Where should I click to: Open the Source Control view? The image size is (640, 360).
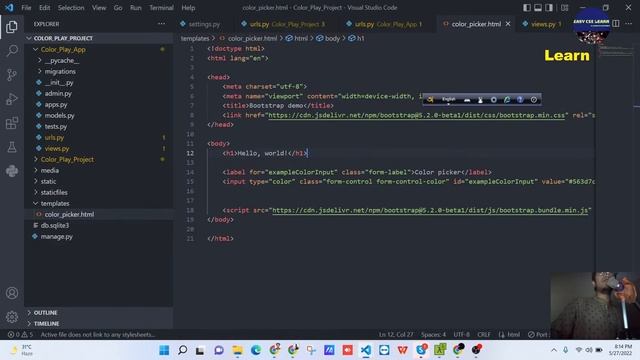[12, 75]
